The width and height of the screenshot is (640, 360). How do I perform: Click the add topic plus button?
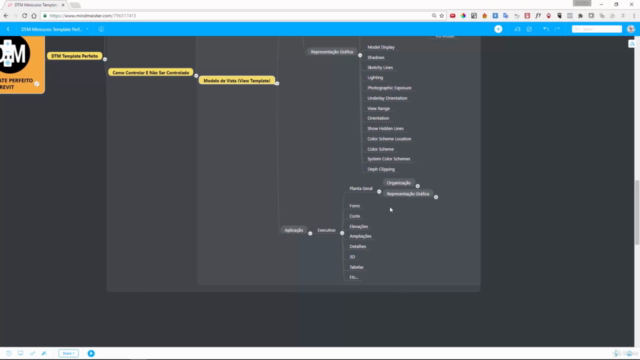pos(498,29)
